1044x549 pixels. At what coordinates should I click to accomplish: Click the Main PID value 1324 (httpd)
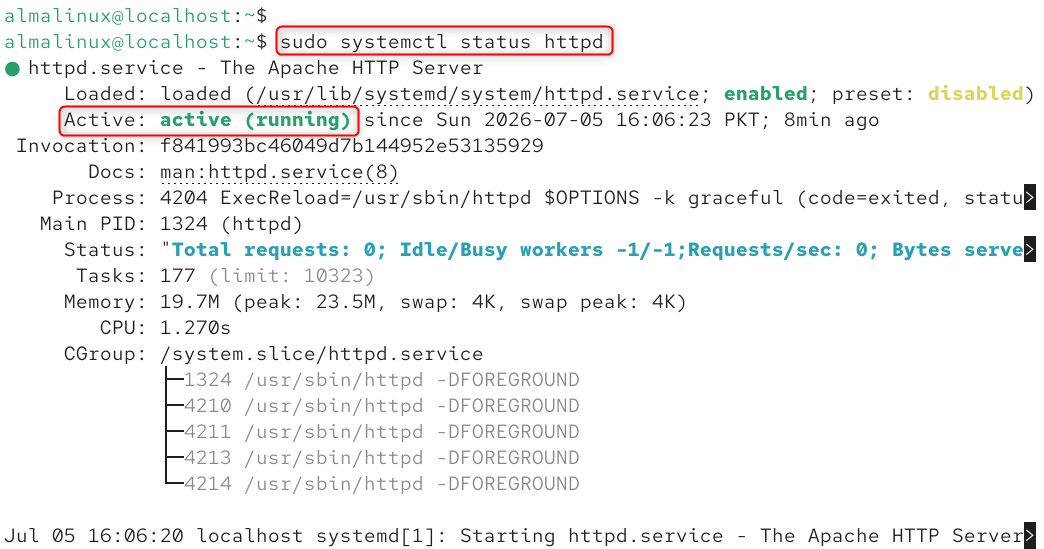[x=231, y=224]
